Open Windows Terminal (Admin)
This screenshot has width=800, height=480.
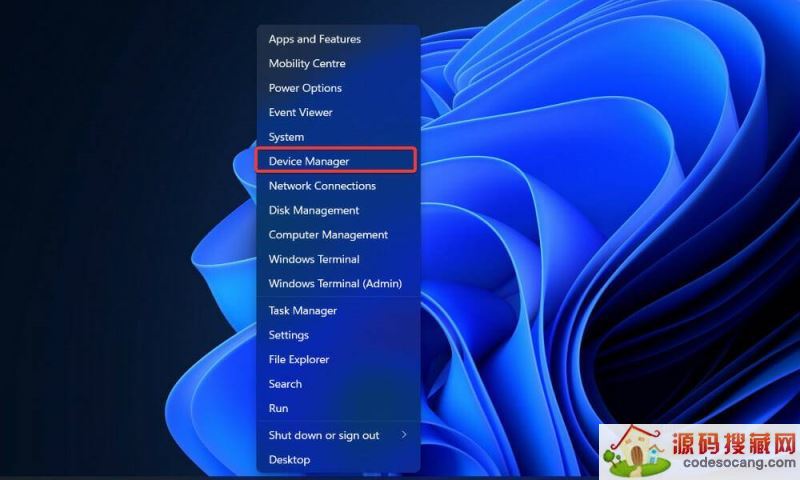[335, 284]
